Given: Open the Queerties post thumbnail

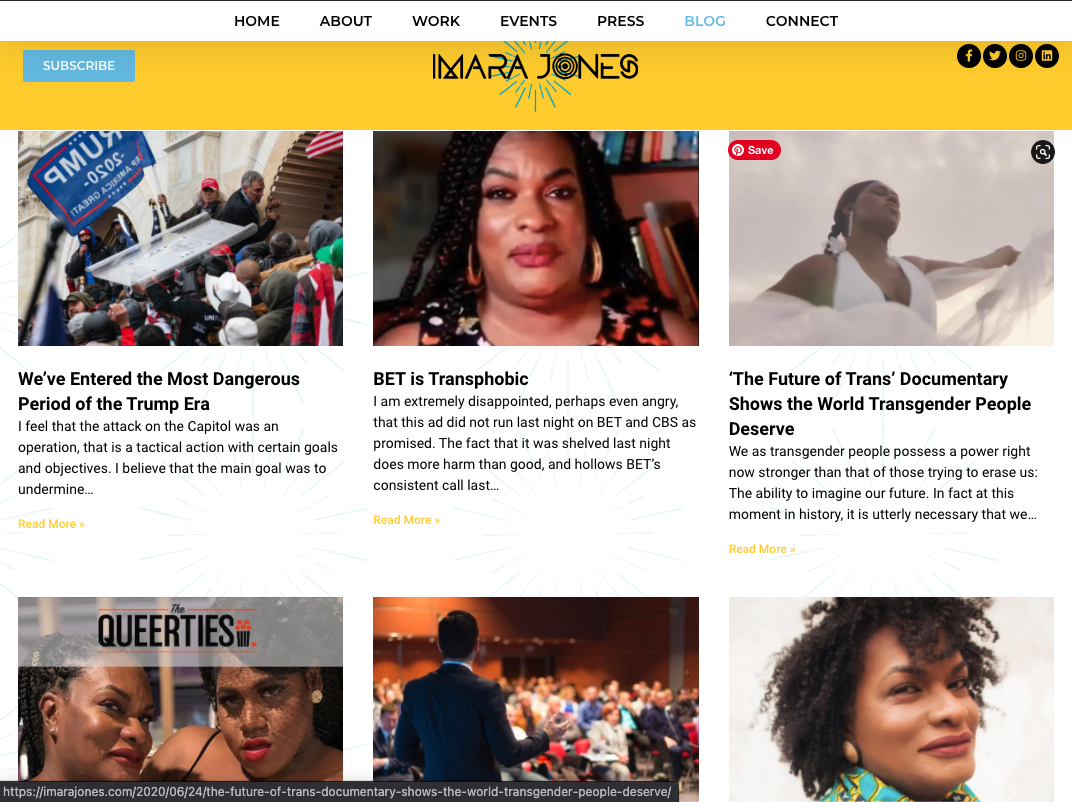Looking at the screenshot, I should (180, 689).
